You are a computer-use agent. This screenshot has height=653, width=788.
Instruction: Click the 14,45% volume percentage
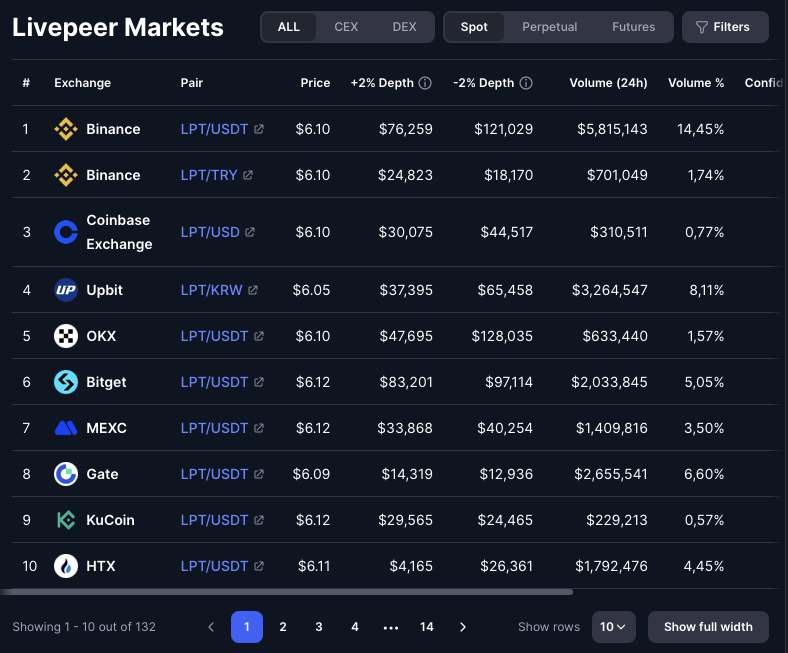click(701, 129)
